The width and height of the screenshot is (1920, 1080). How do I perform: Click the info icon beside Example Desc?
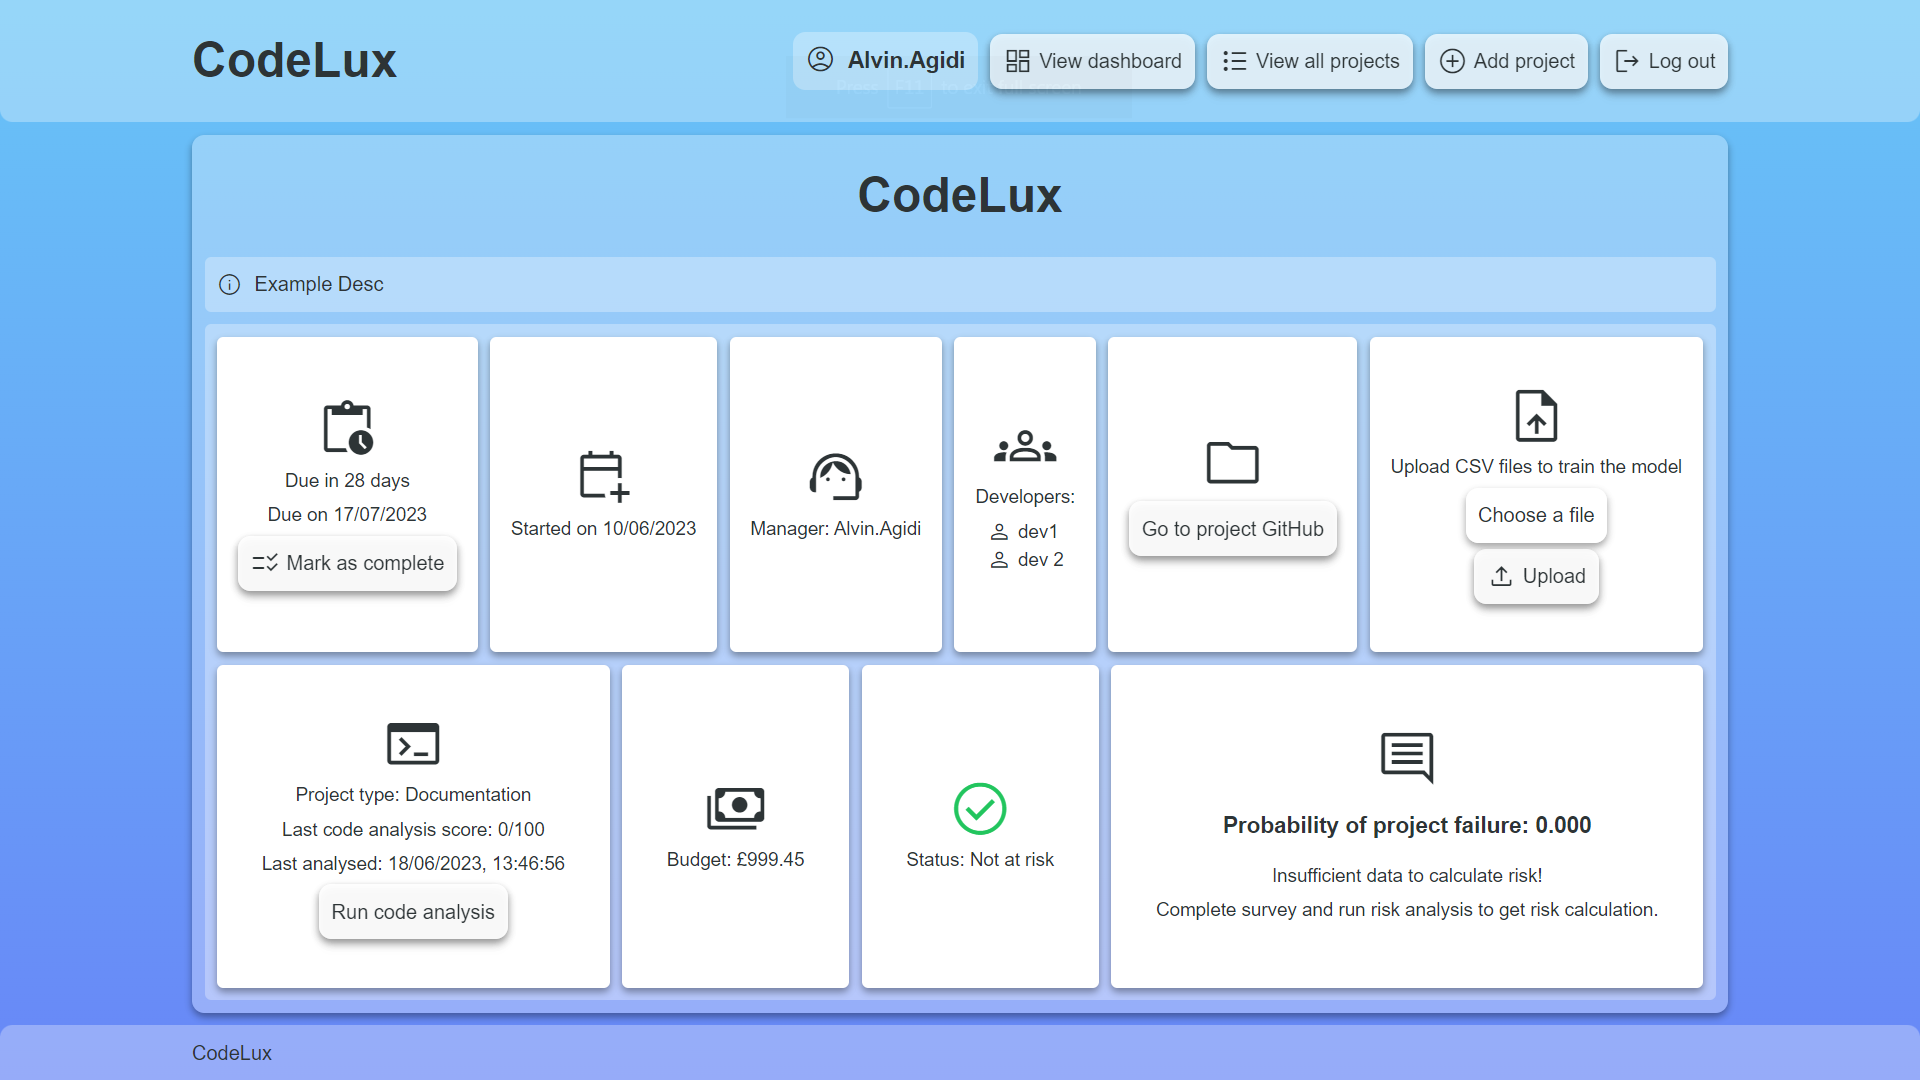click(x=229, y=285)
